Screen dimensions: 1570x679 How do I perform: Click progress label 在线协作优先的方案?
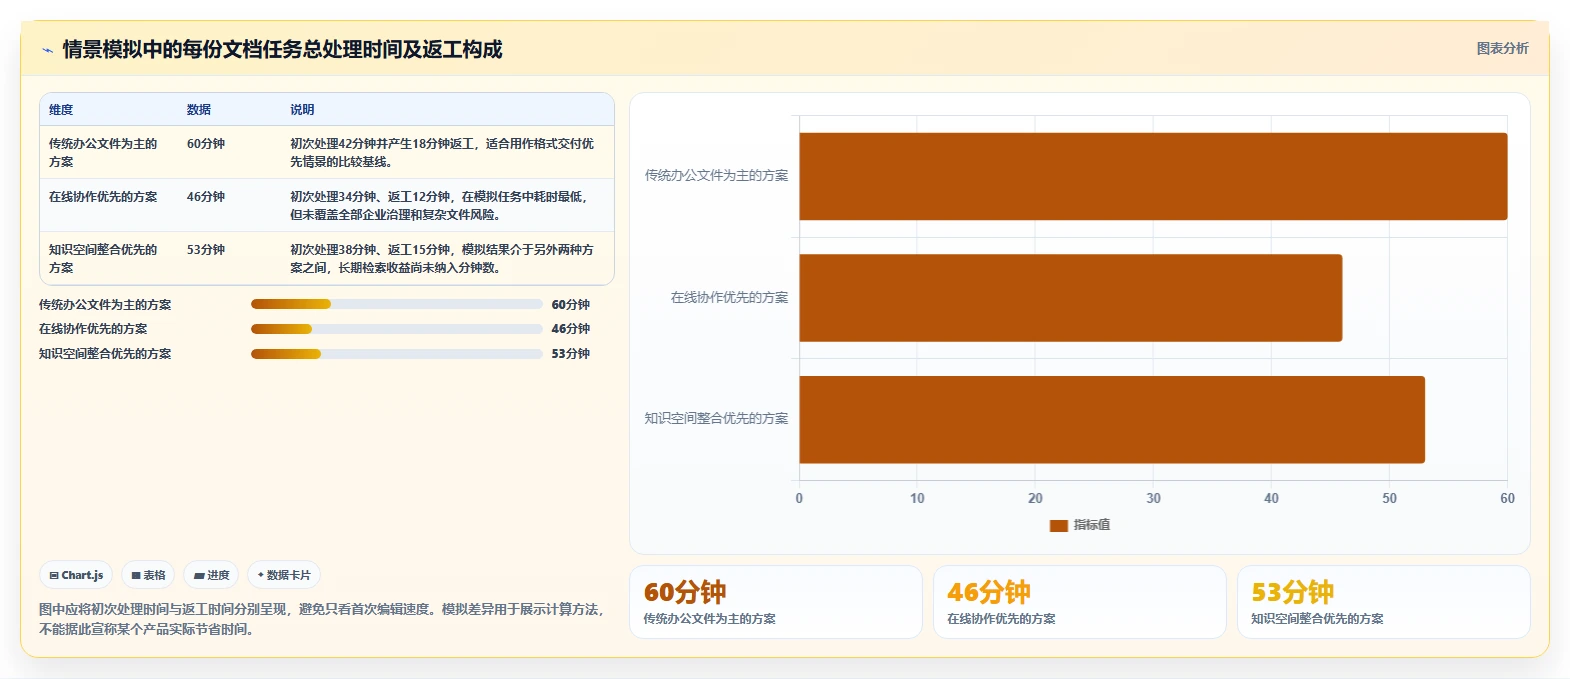[93, 329]
